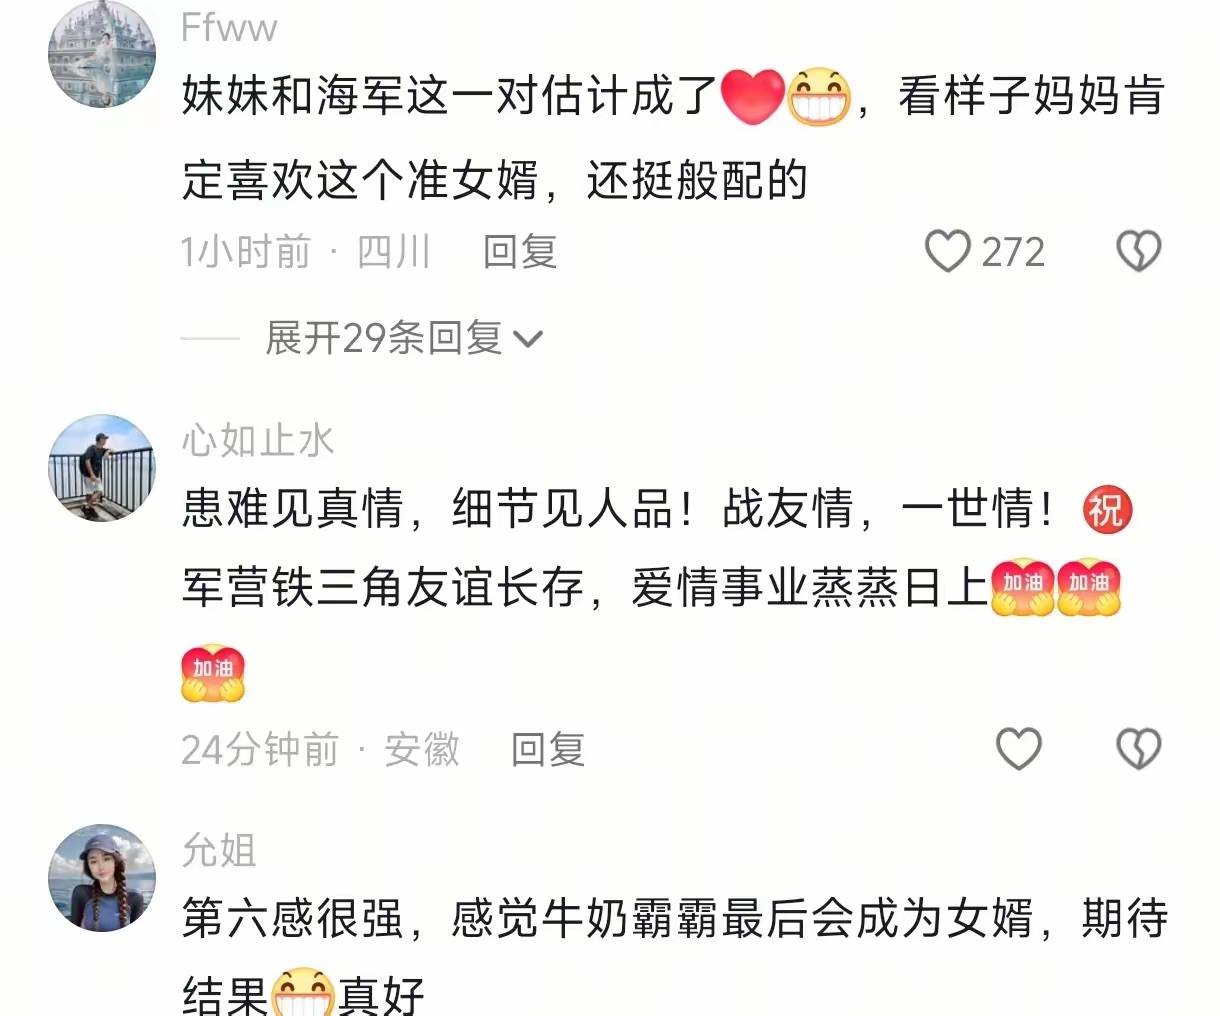Tap the grinning emoji in 允姐's comment

(303, 992)
